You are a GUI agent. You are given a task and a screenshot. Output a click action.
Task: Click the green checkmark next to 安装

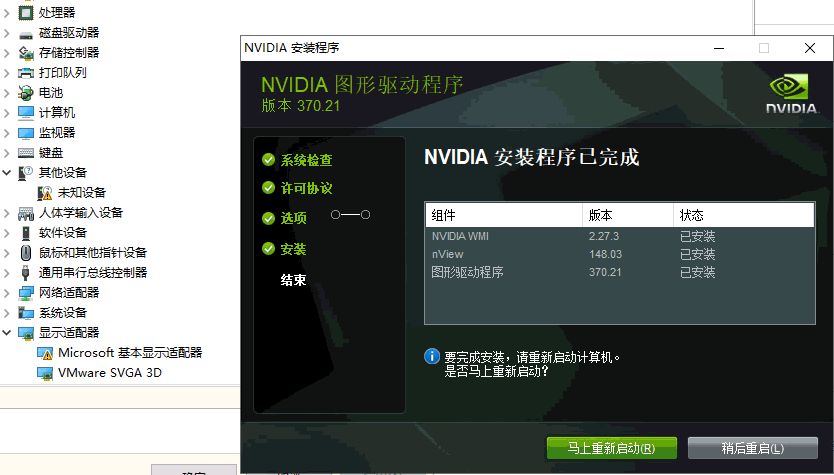[x=269, y=248]
